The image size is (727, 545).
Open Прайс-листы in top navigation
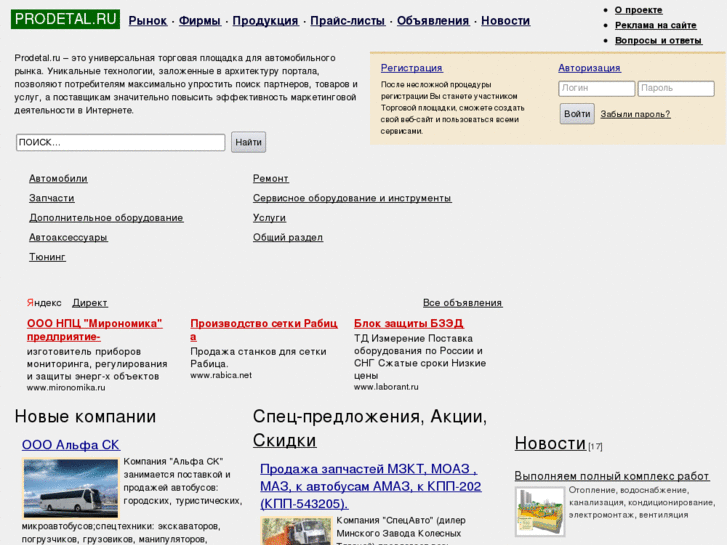[348, 21]
